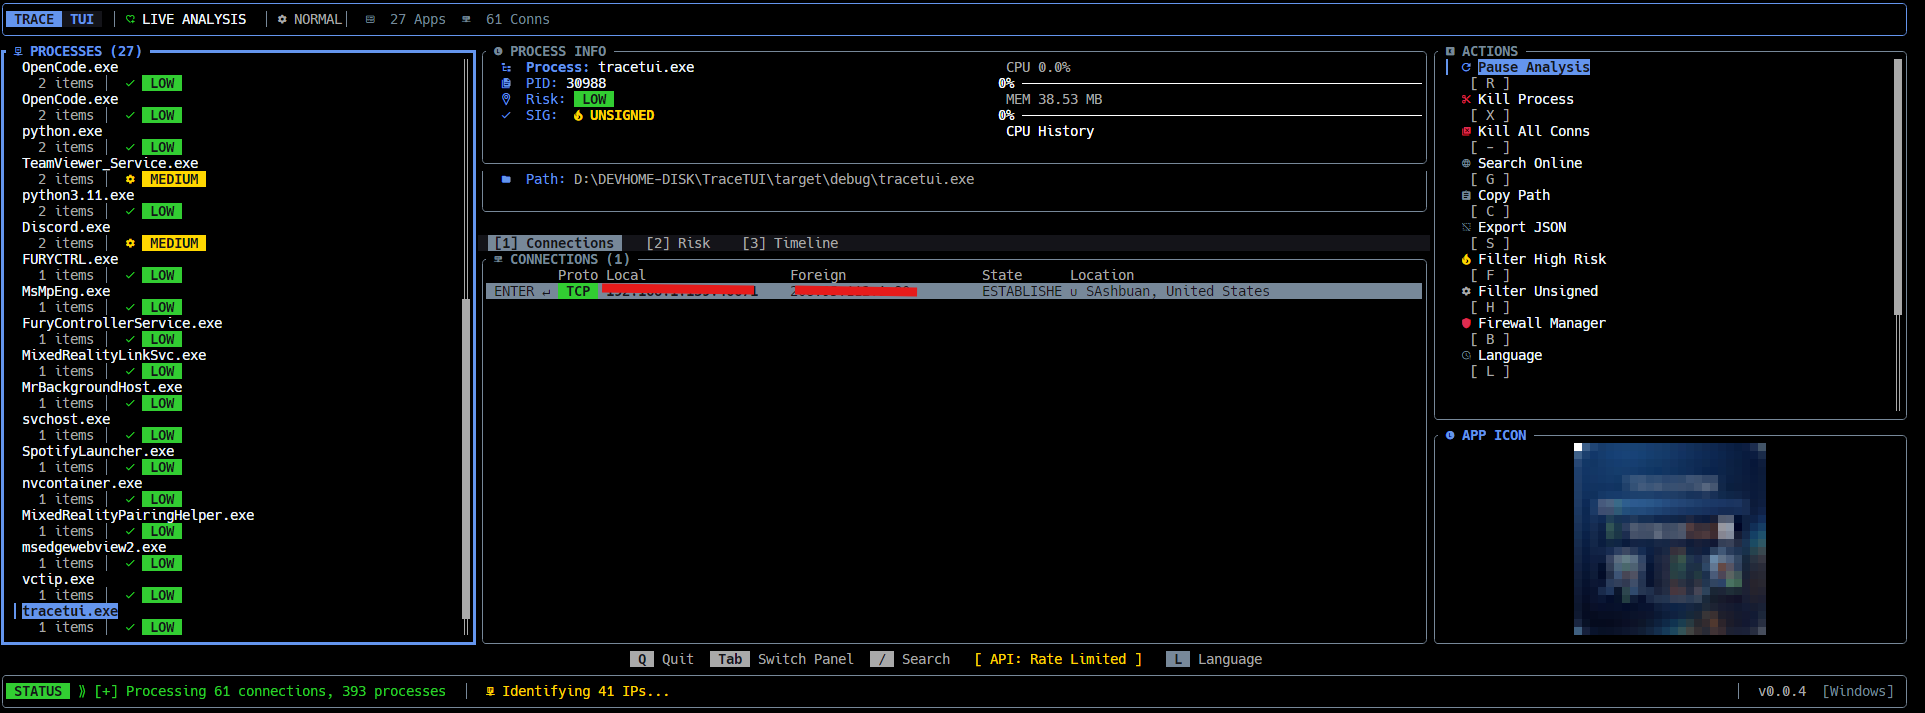
Task: Choose Firewall Manager action
Action: [x=1542, y=323]
